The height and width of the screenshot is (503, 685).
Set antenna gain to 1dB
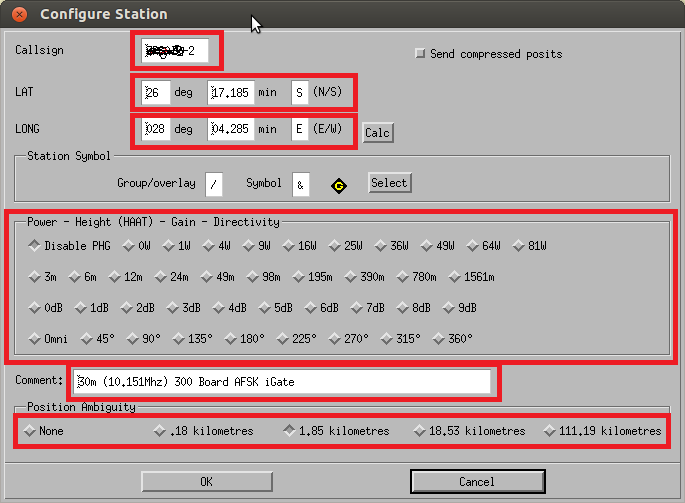pos(91,308)
